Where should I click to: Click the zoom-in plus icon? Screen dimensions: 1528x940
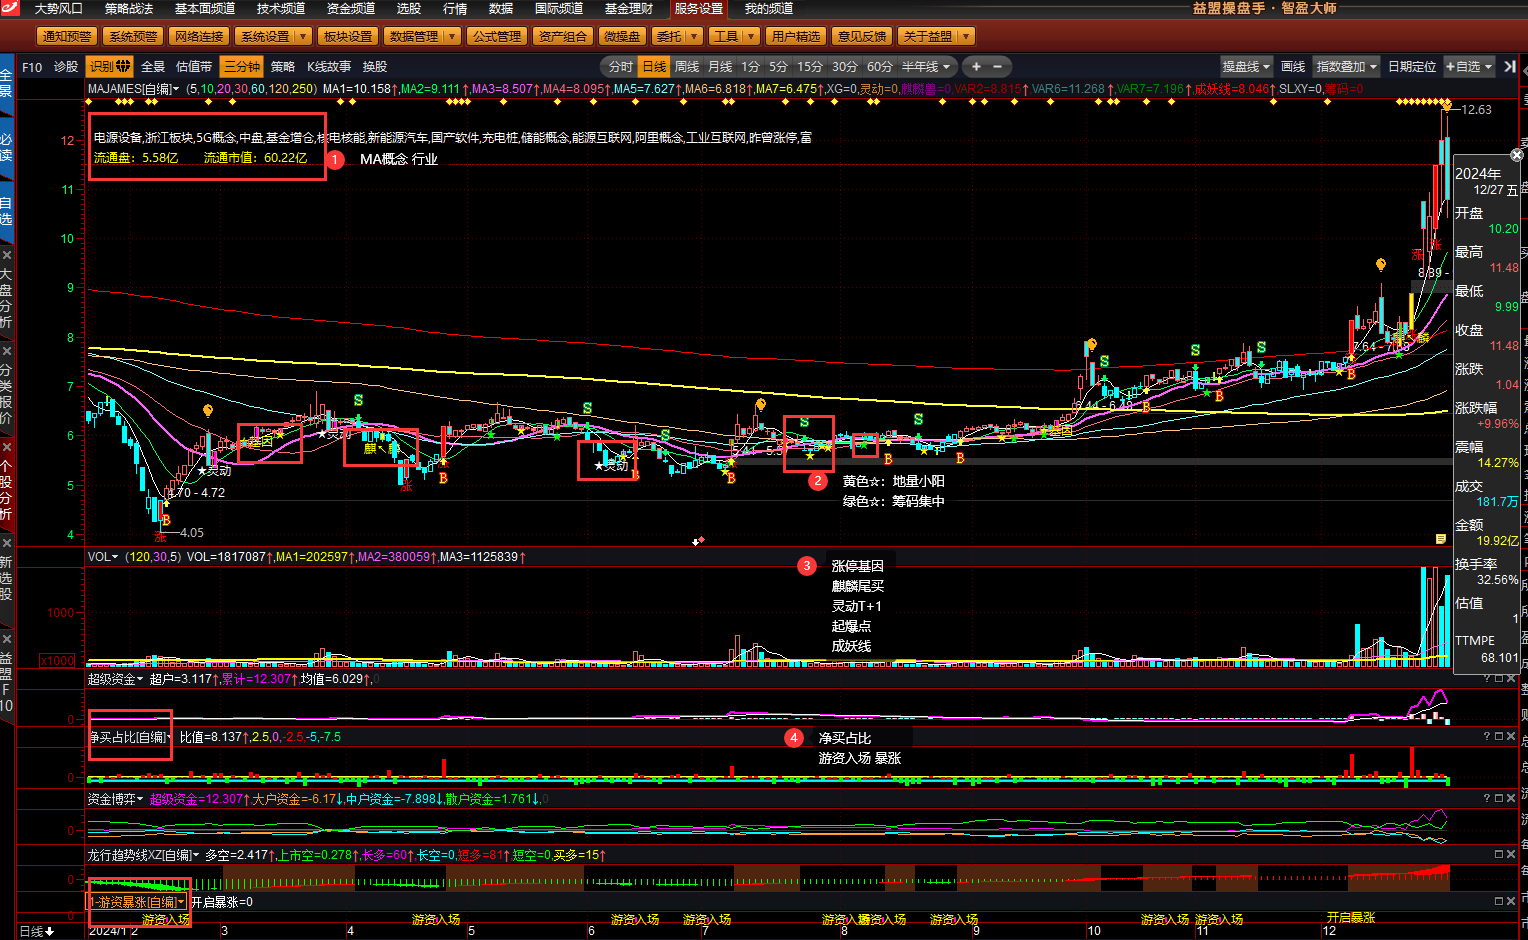tap(976, 67)
